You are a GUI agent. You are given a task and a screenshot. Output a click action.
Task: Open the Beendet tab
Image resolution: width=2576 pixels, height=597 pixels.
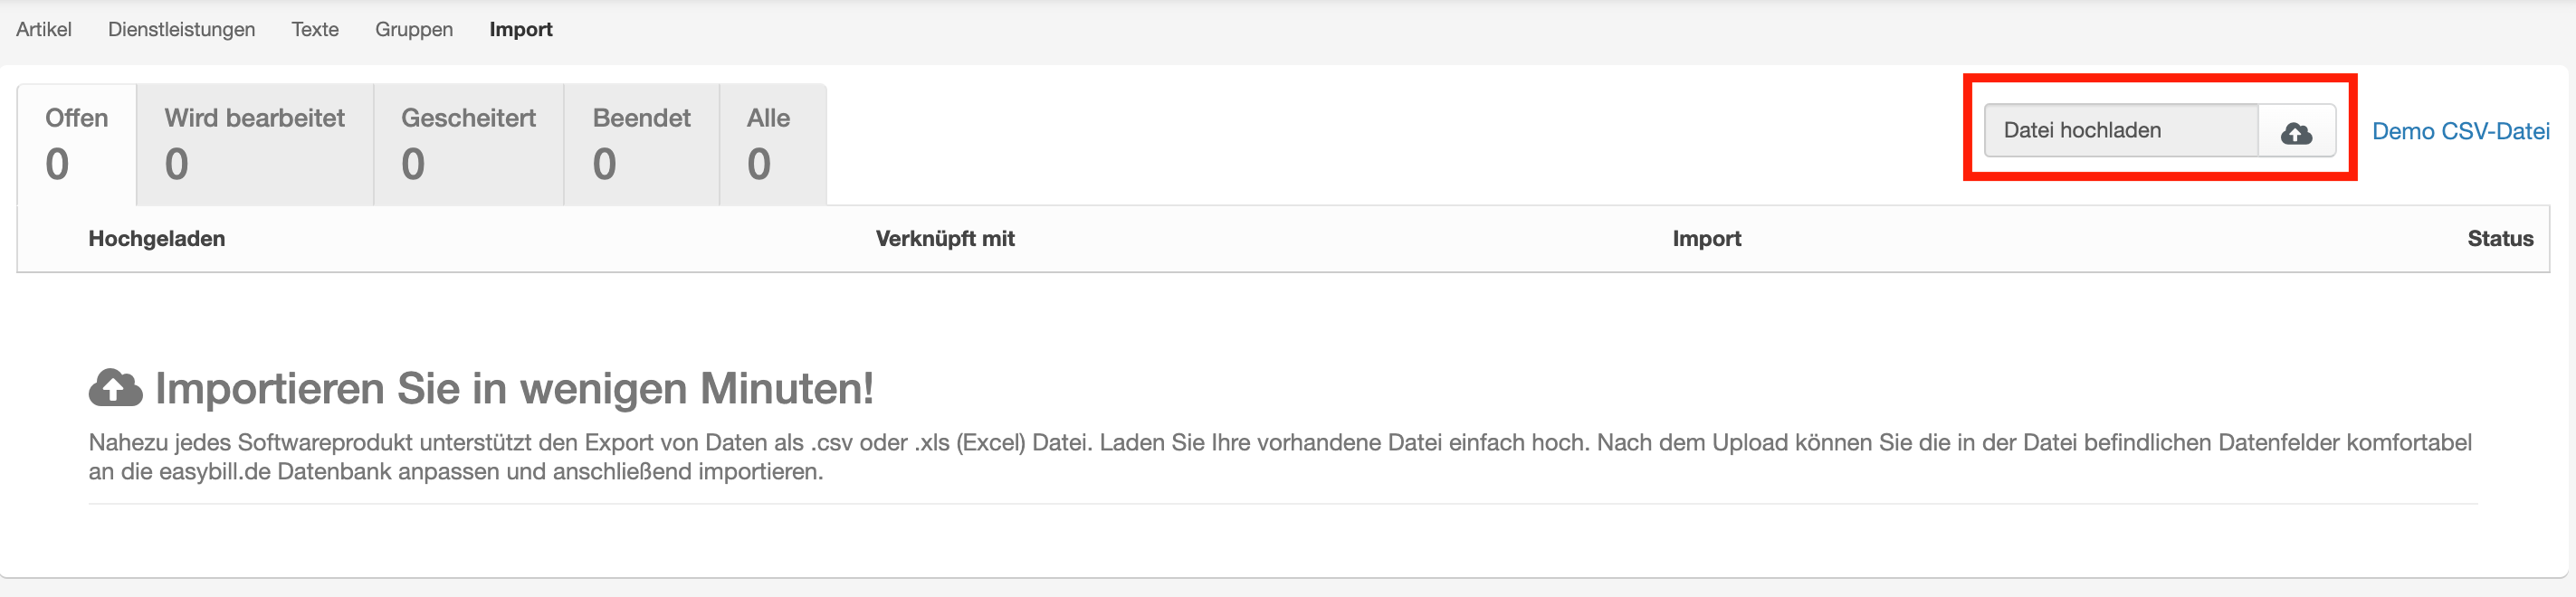coord(641,144)
